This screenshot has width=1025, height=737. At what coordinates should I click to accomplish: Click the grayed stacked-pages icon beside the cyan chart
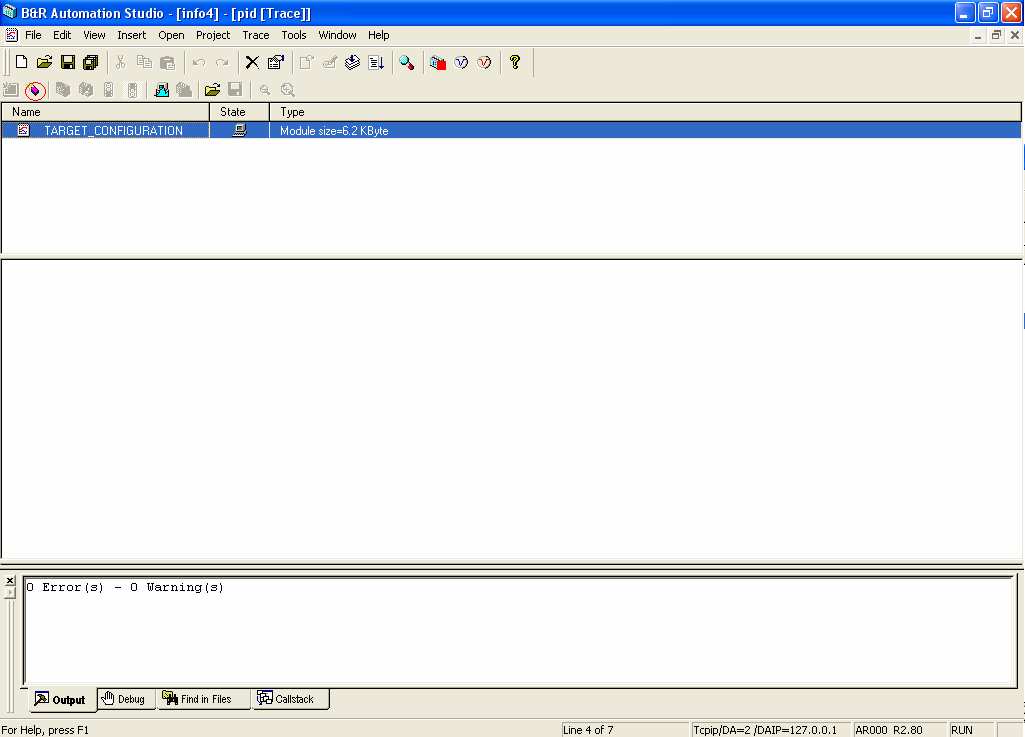pyautogui.click(x=184, y=90)
